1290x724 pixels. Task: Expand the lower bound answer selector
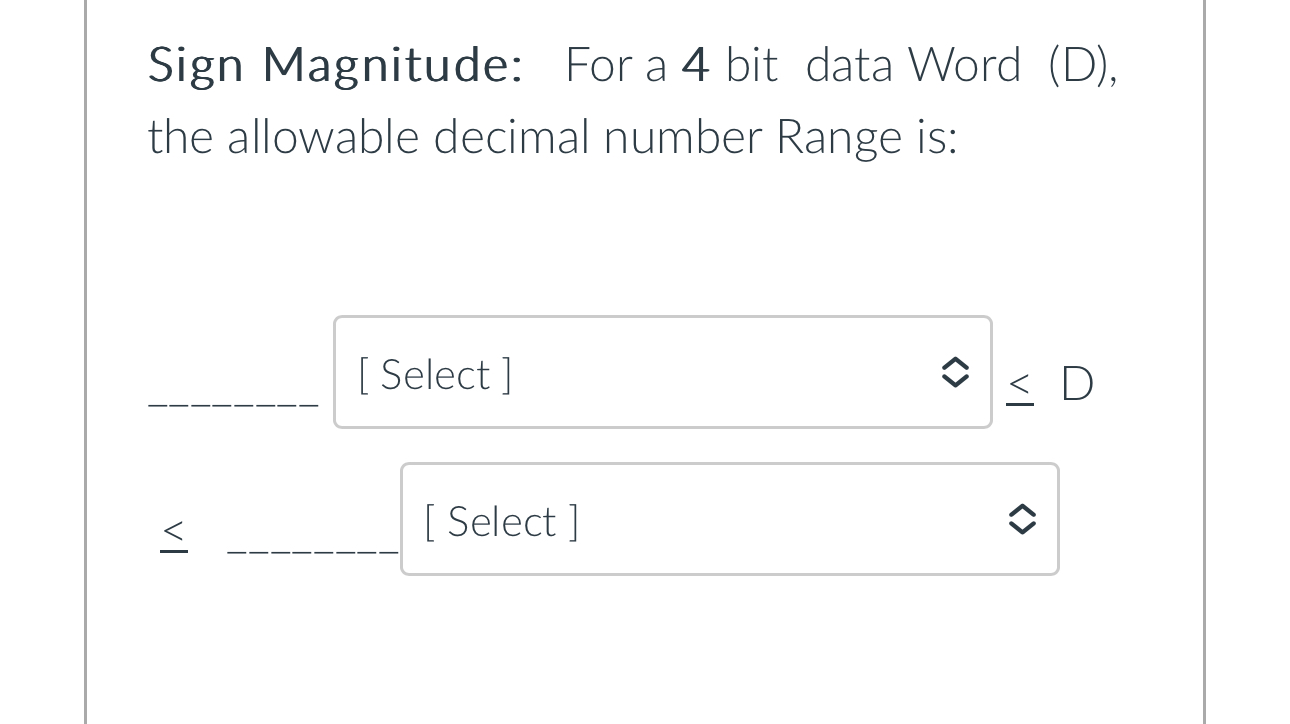click(x=729, y=519)
